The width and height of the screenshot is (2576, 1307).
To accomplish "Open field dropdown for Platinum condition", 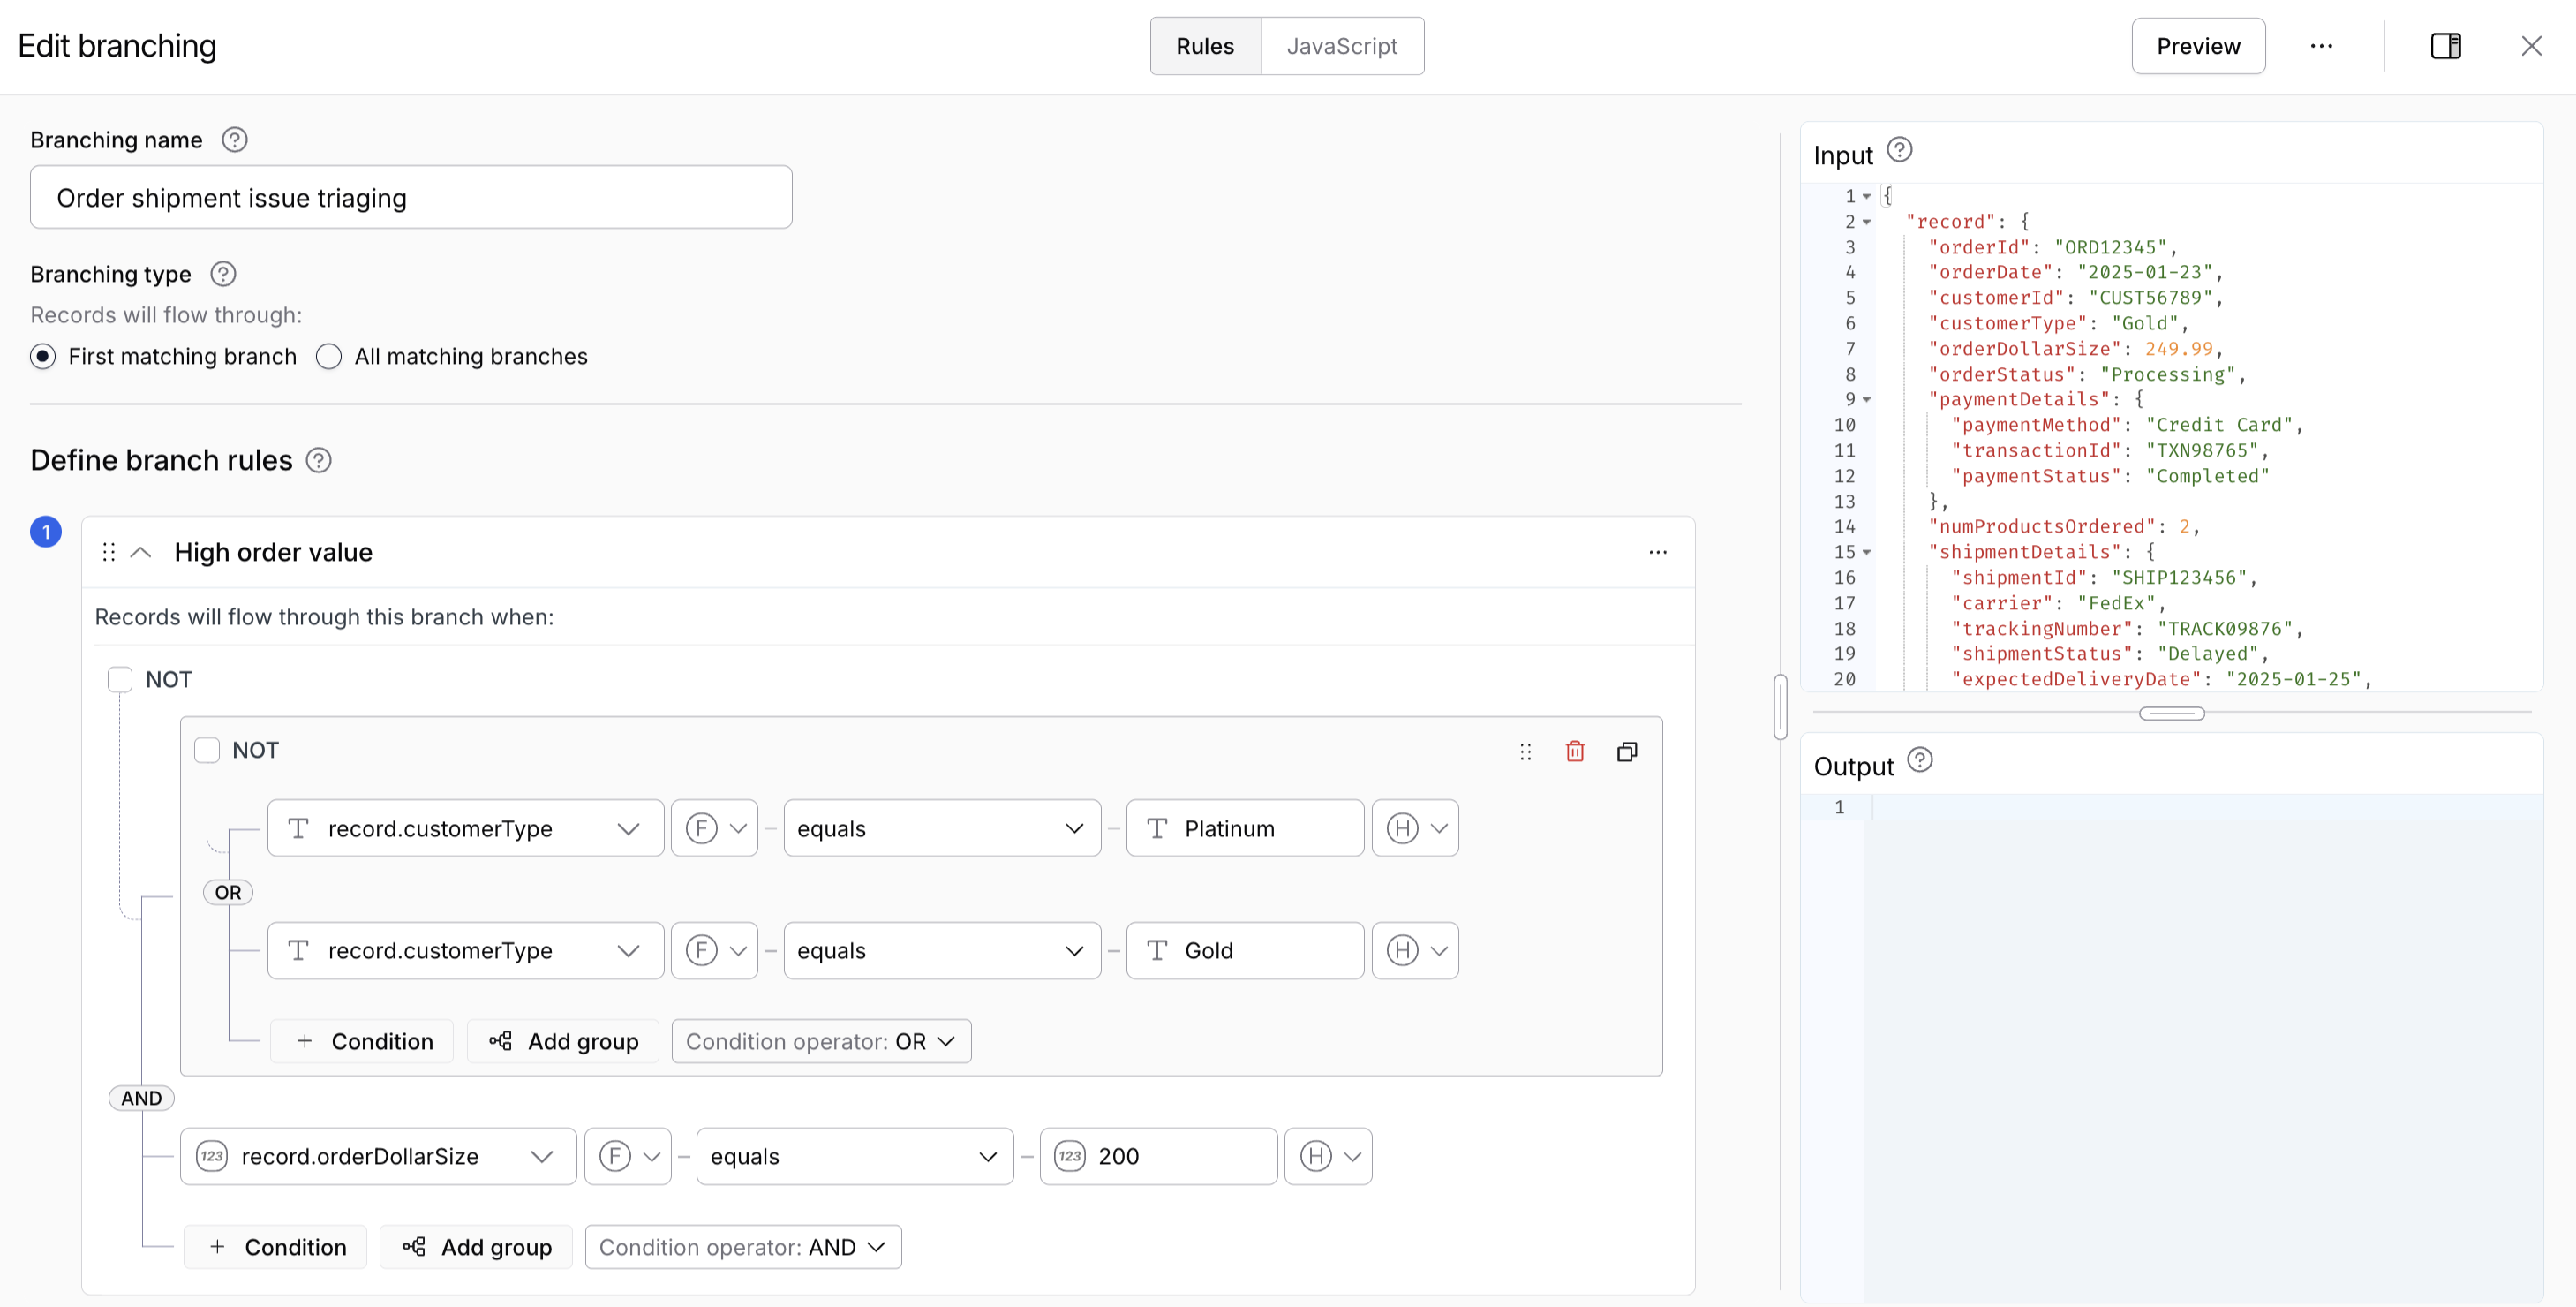I will point(465,829).
